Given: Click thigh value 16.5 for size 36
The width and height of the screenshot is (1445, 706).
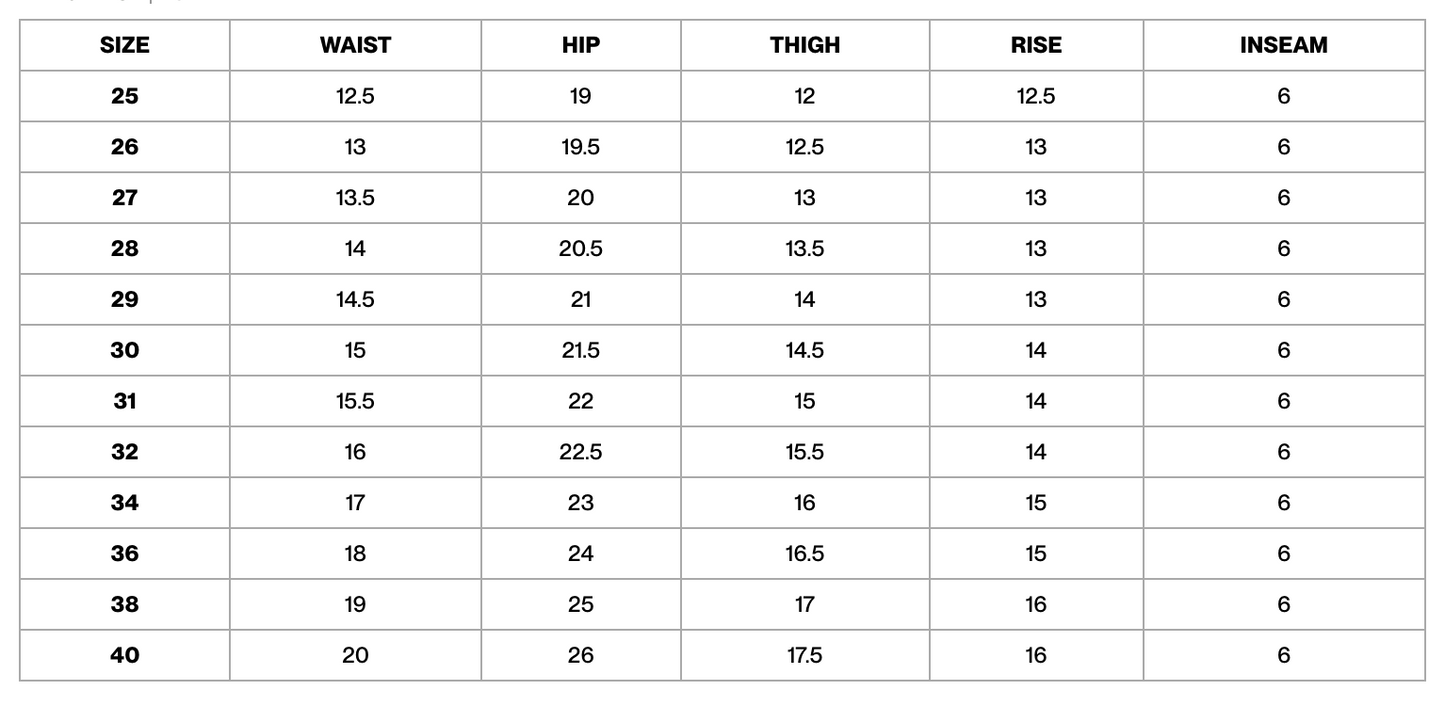Looking at the screenshot, I should [x=805, y=554].
